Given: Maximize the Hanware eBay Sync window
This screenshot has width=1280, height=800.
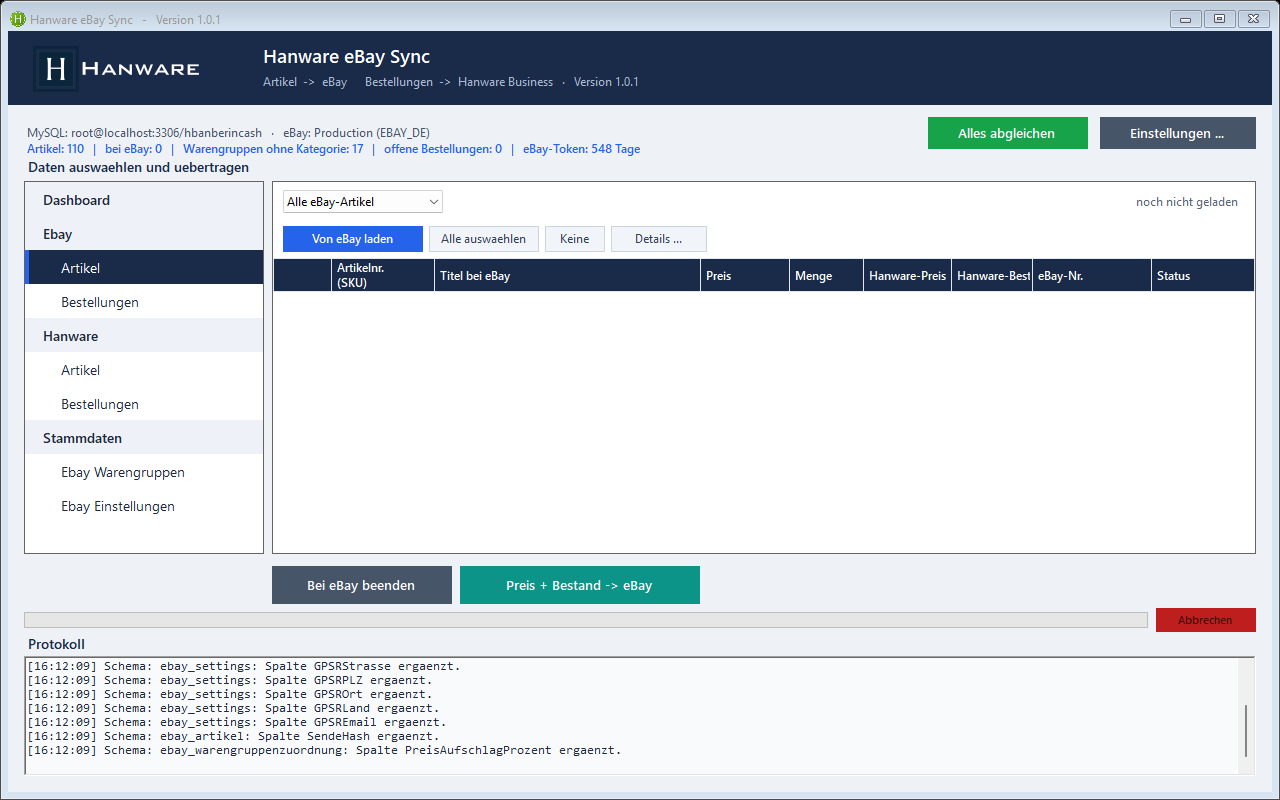Looking at the screenshot, I should tap(1220, 19).
